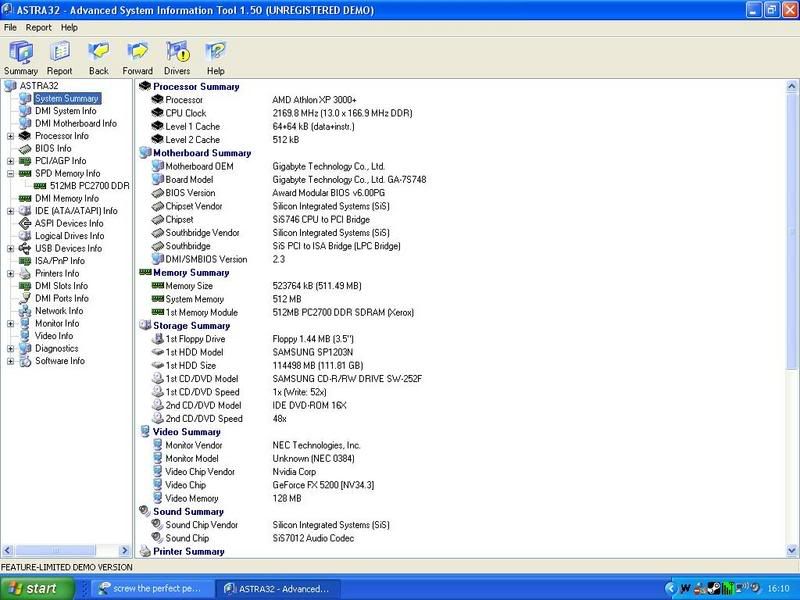The height and width of the screenshot is (600, 800).
Task: Click the BIOS Info chip icon
Action: [25, 148]
